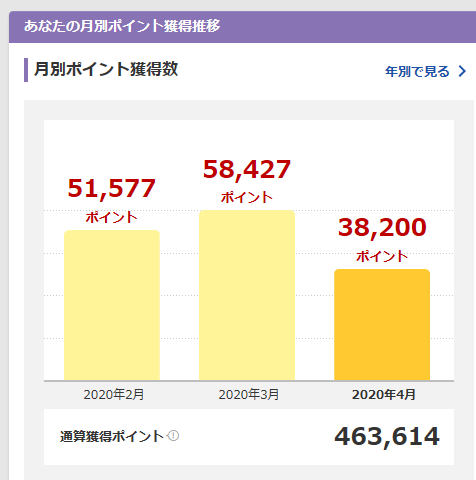Select the orange 2020年4月 bar
Screen dimensions: 476x480
pos(382,324)
